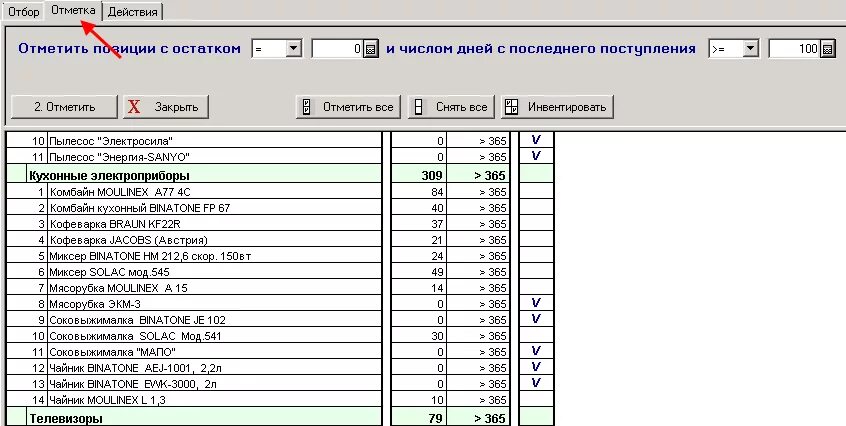Unmark the Мясорубка ЭКМ-3 row
The height and width of the screenshot is (426, 846).
pos(536,303)
